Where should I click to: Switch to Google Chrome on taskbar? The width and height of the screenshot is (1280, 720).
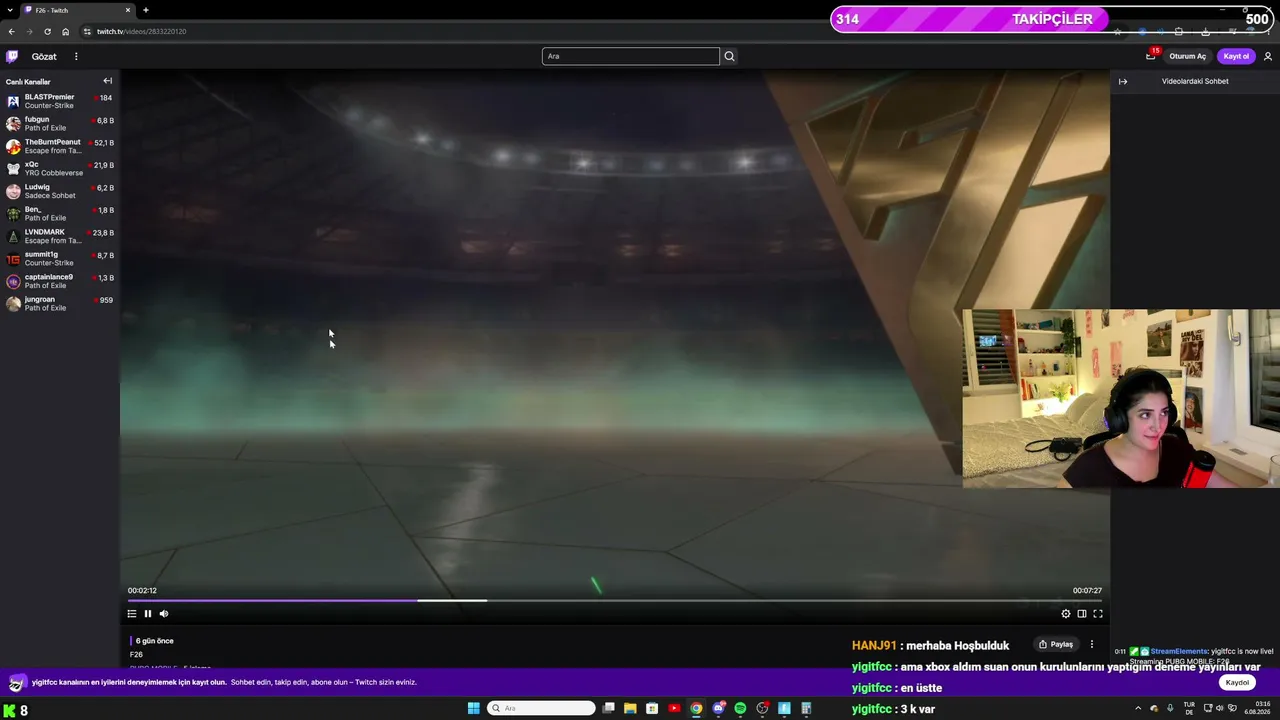tap(696, 708)
